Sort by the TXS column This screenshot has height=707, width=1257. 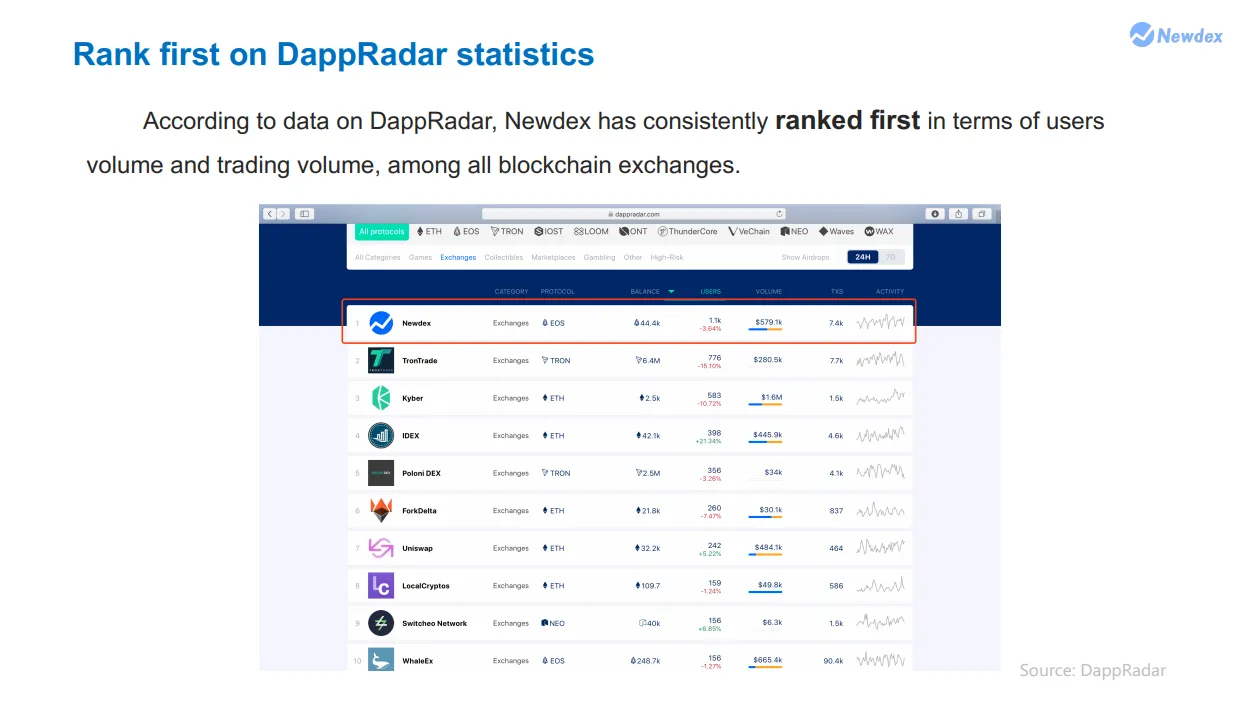pyautogui.click(x=837, y=292)
